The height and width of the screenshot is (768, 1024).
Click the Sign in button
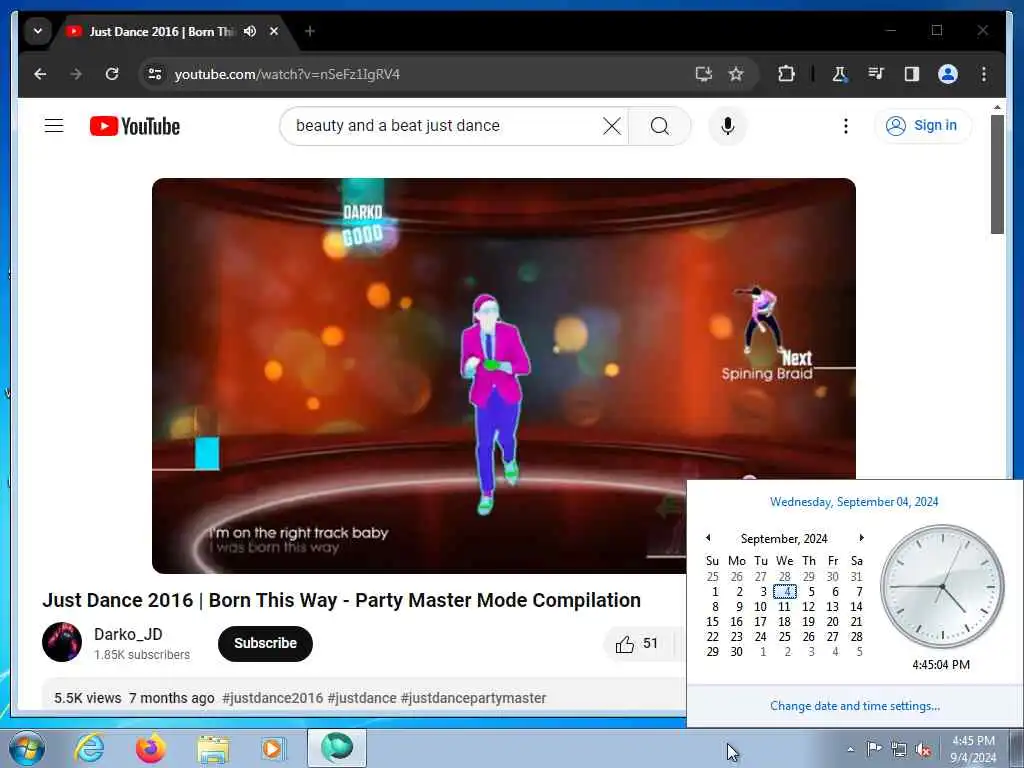[x=922, y=125]
